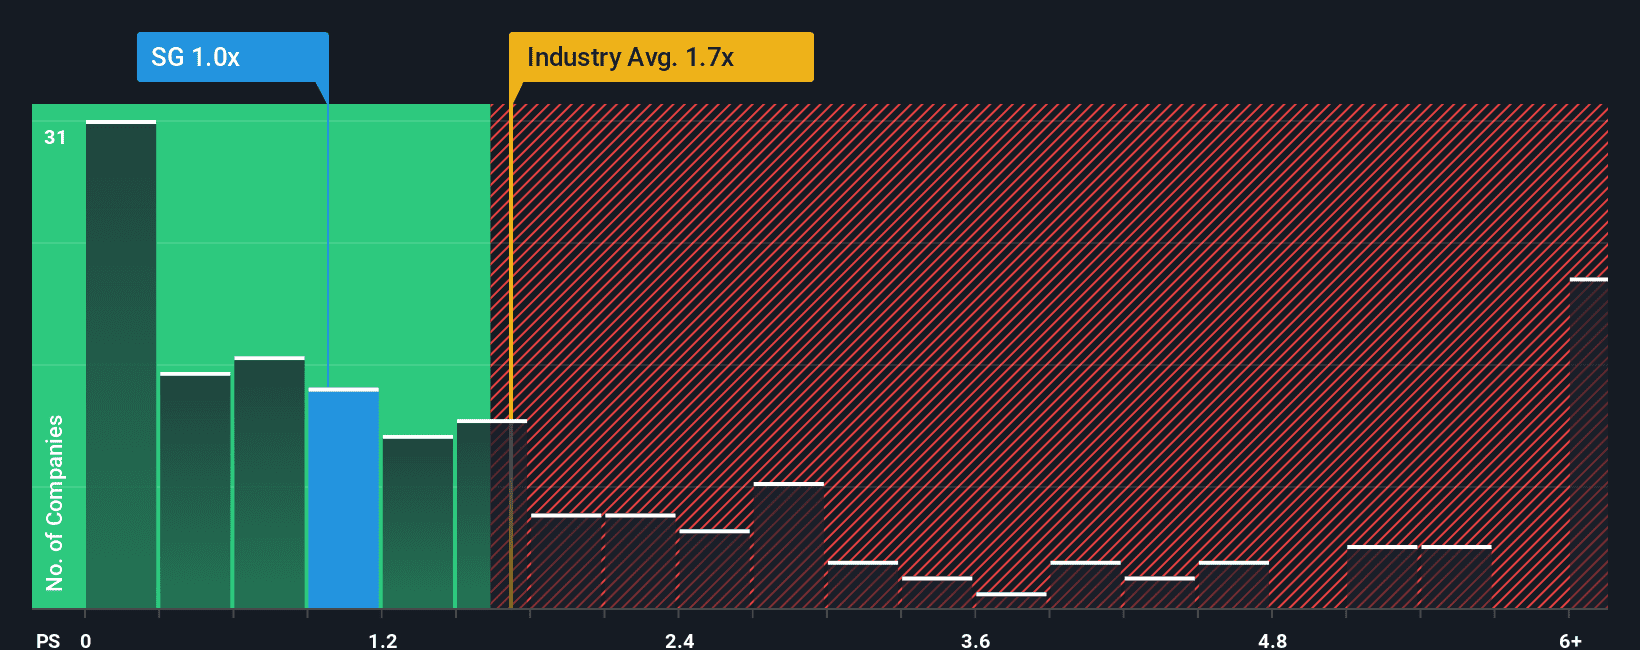
Task: Select the blue highlighted histogram bar
Action: tap(343, 498)
